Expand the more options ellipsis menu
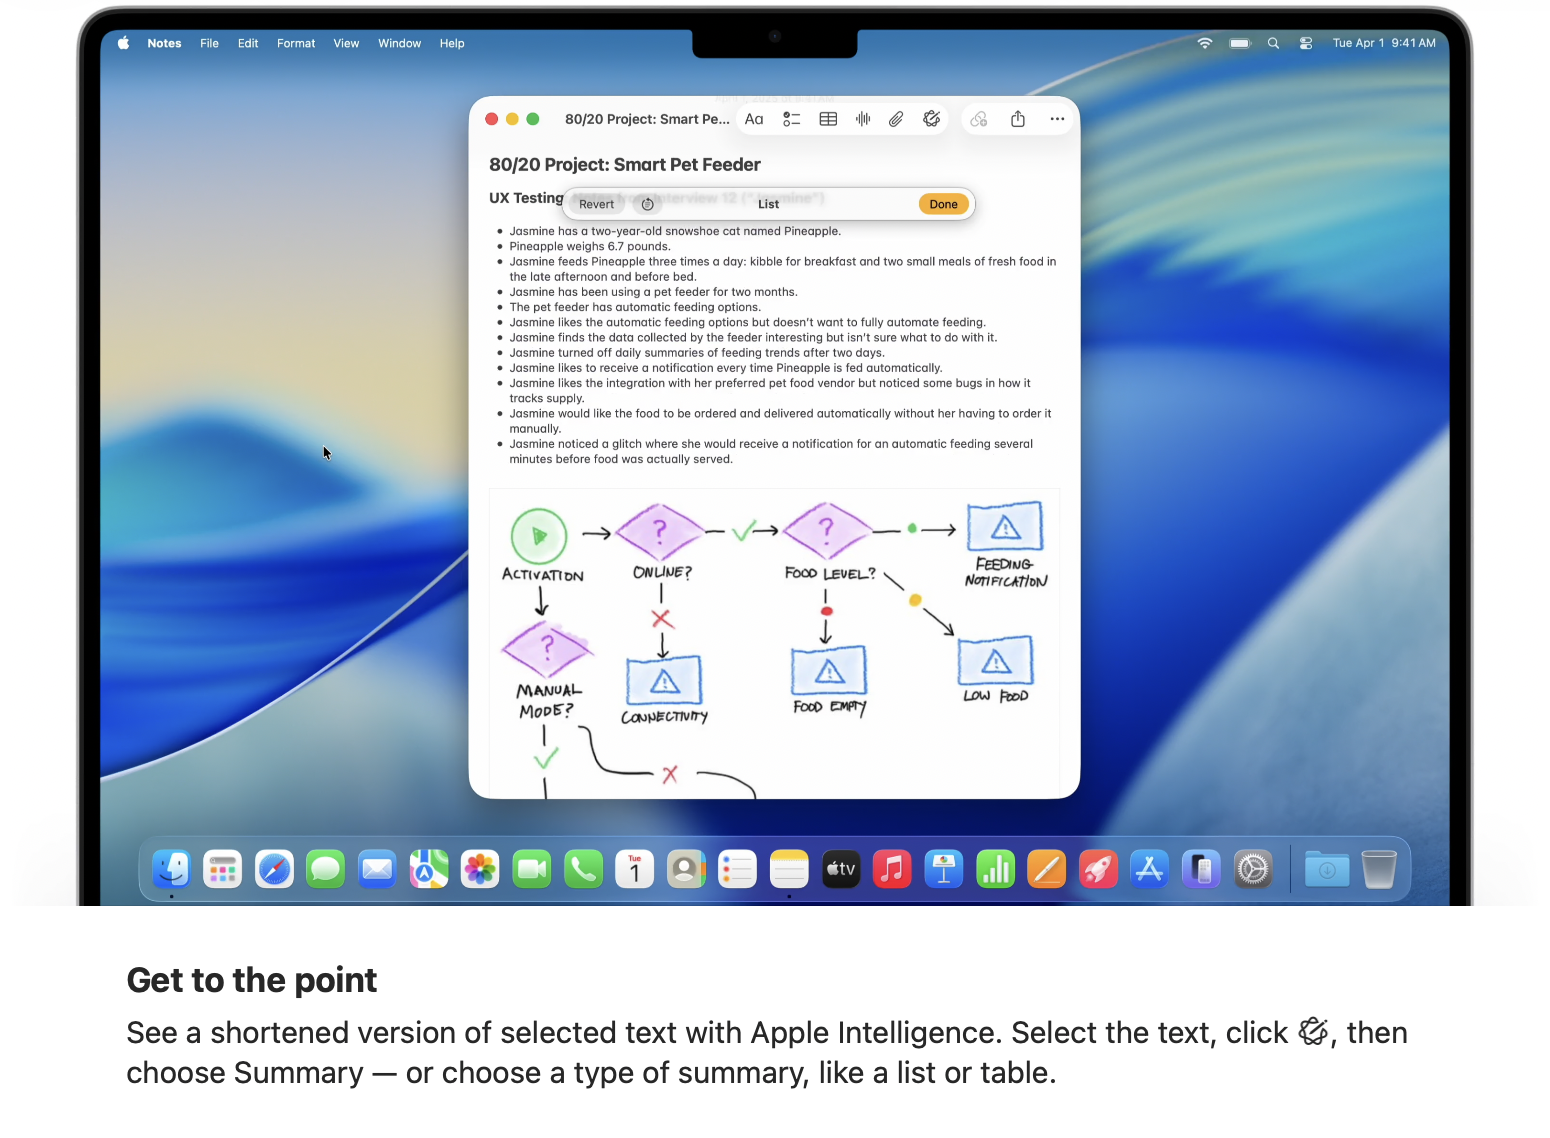The height and width of the screenshot is (1138, 1550). pyautogui.click(x=1056, y=119)
